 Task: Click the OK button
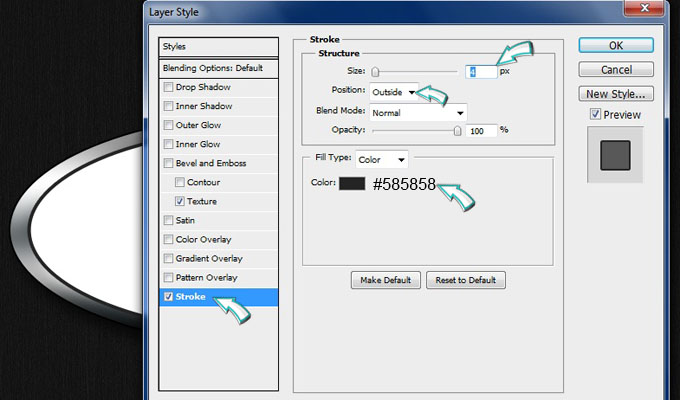click(x=616, y=46)
